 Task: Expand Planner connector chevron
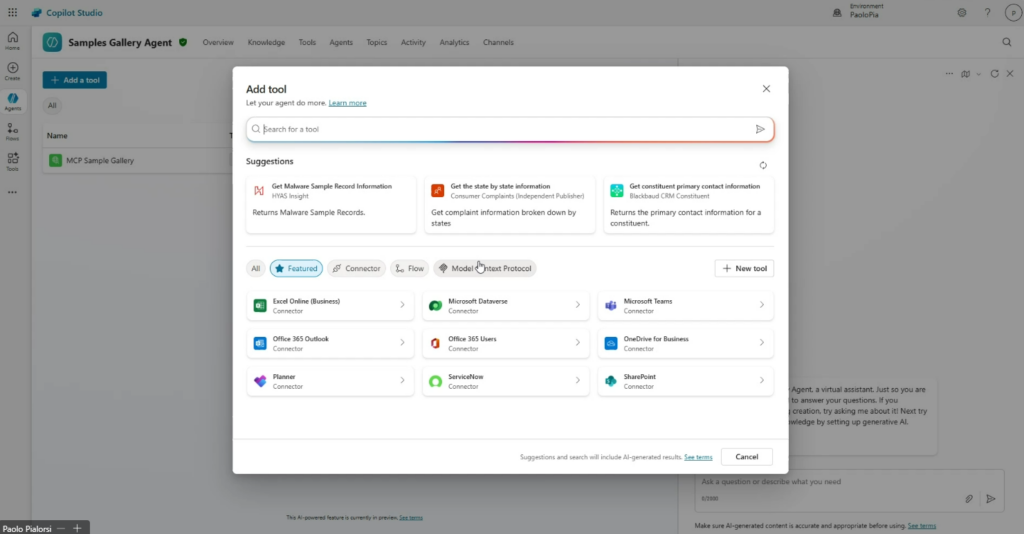(x=402, y=381)
